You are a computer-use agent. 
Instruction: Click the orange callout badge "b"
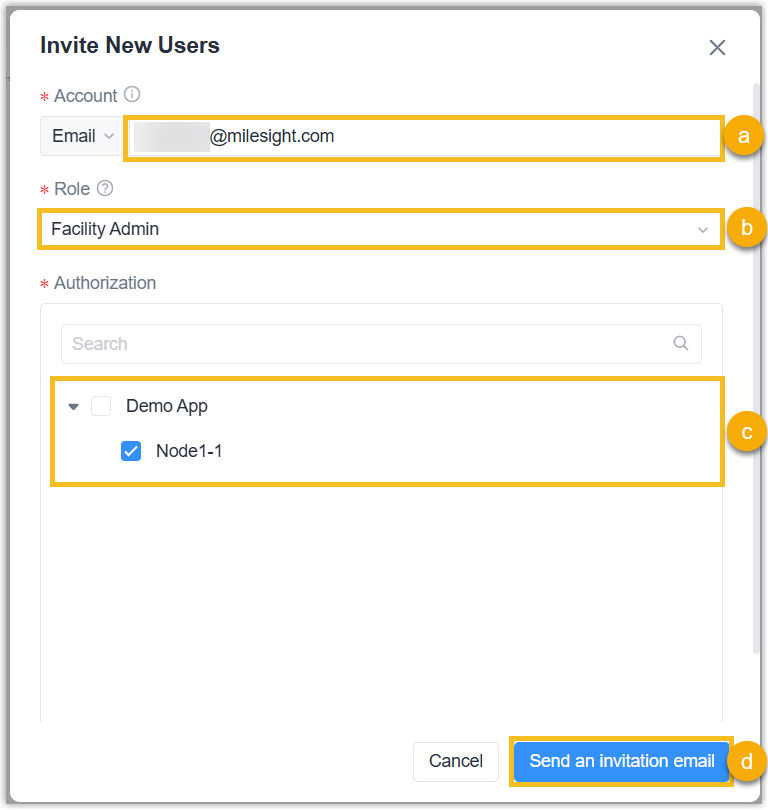coord(742,228)
